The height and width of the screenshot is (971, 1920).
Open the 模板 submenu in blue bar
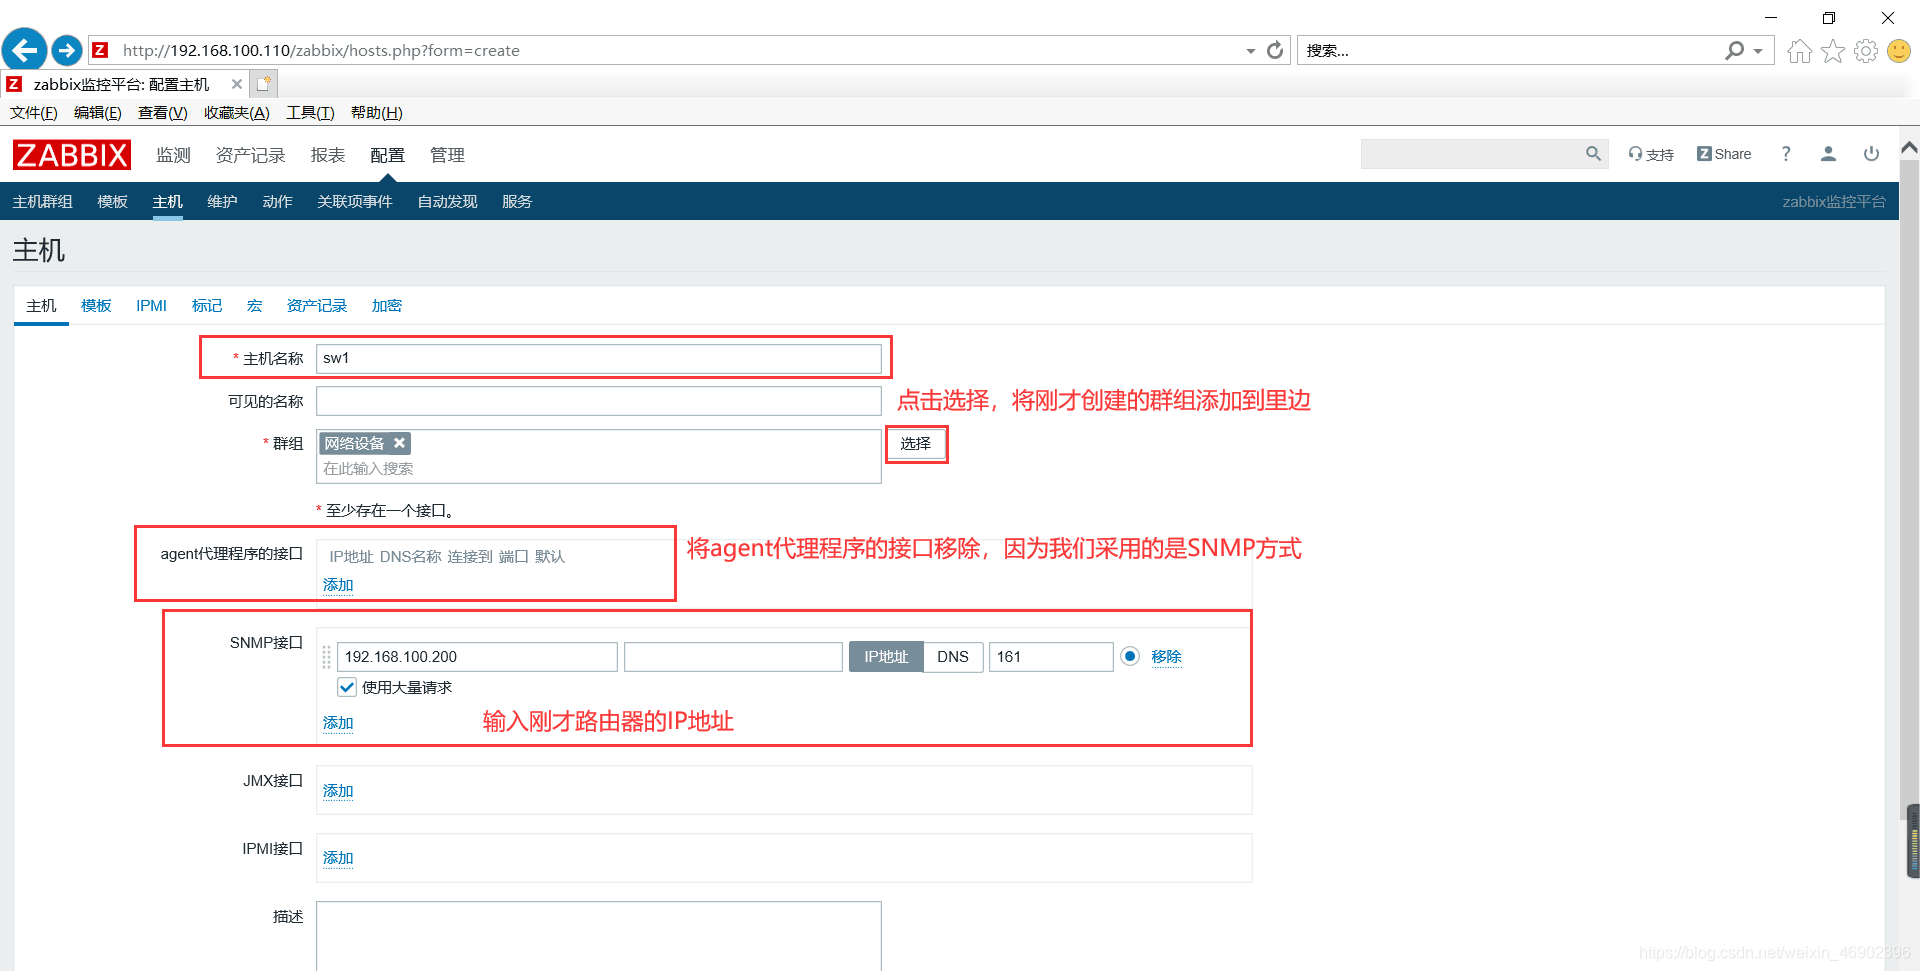pos(112,201)
